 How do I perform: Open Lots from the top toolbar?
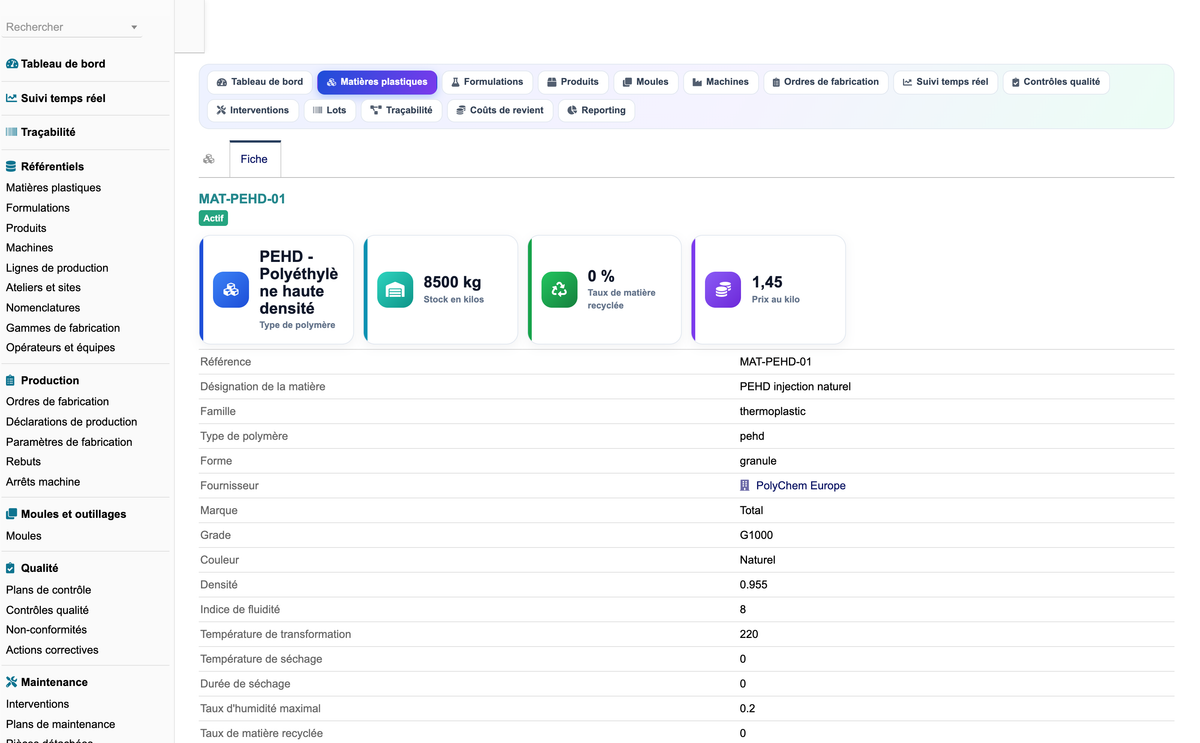329,110
